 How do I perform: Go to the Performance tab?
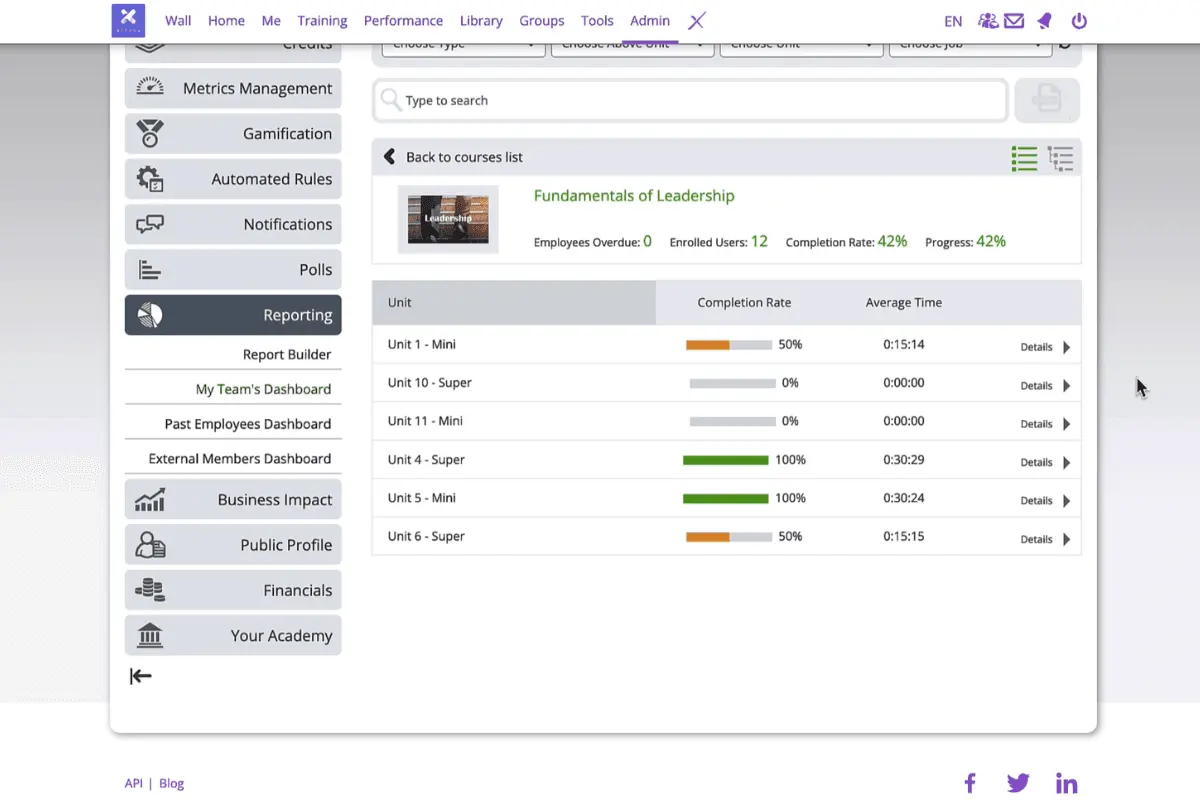tap(403, 20)
